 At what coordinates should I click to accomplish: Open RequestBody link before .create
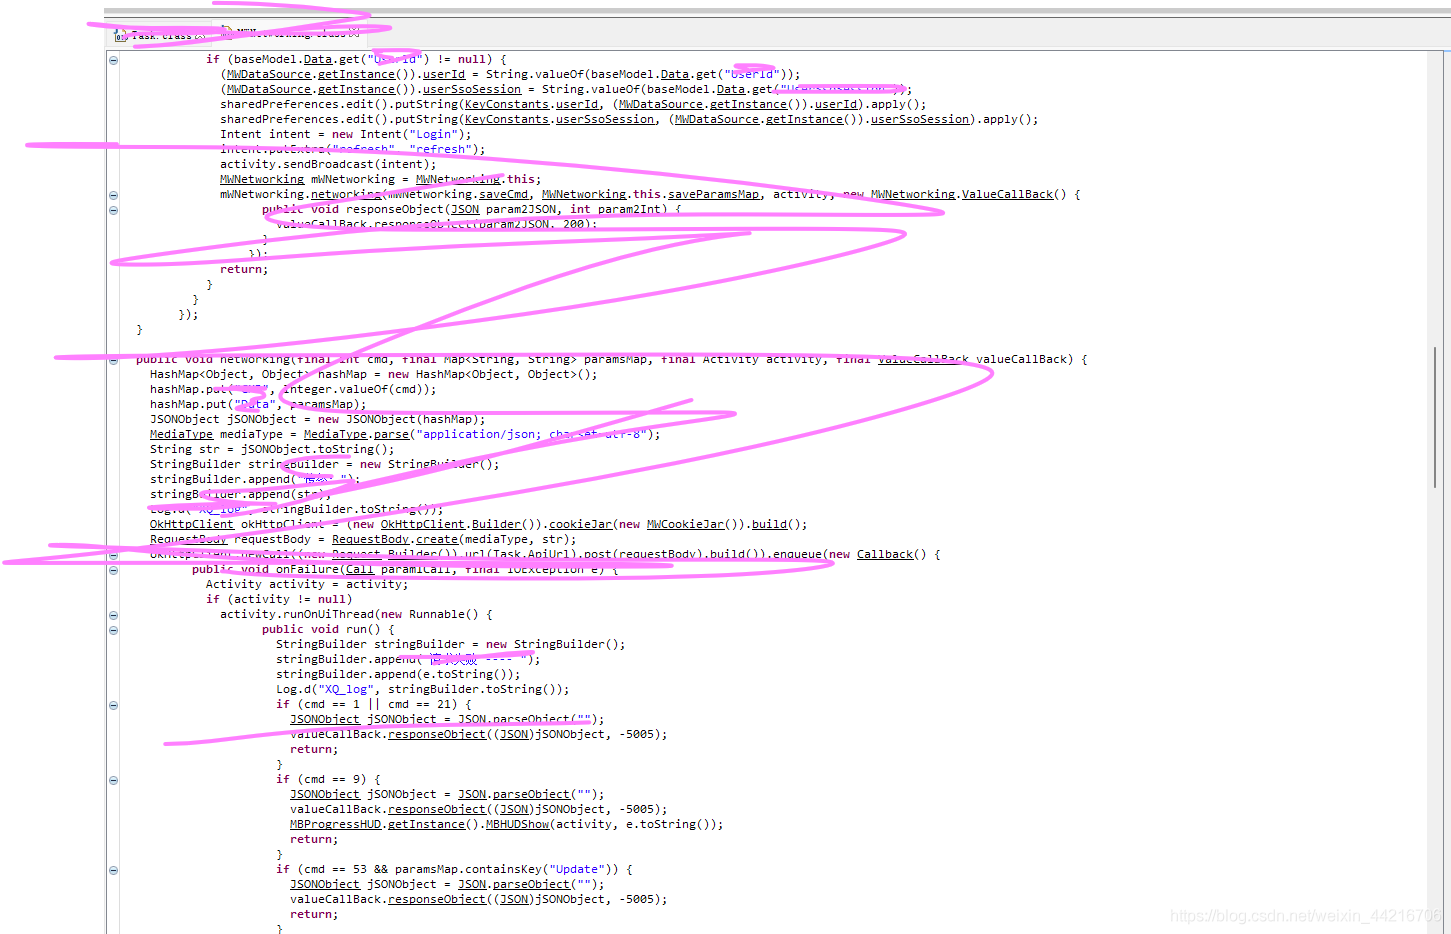click(x=370, y=539)
